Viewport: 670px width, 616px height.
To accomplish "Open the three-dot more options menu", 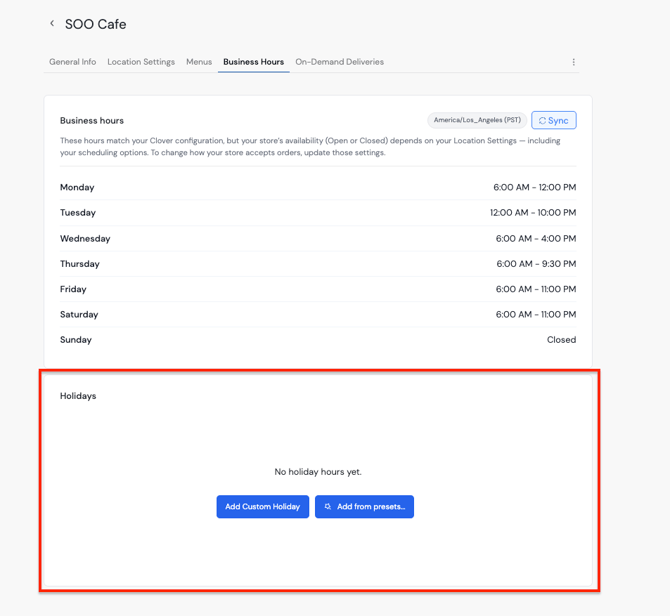I will (573, 62).
